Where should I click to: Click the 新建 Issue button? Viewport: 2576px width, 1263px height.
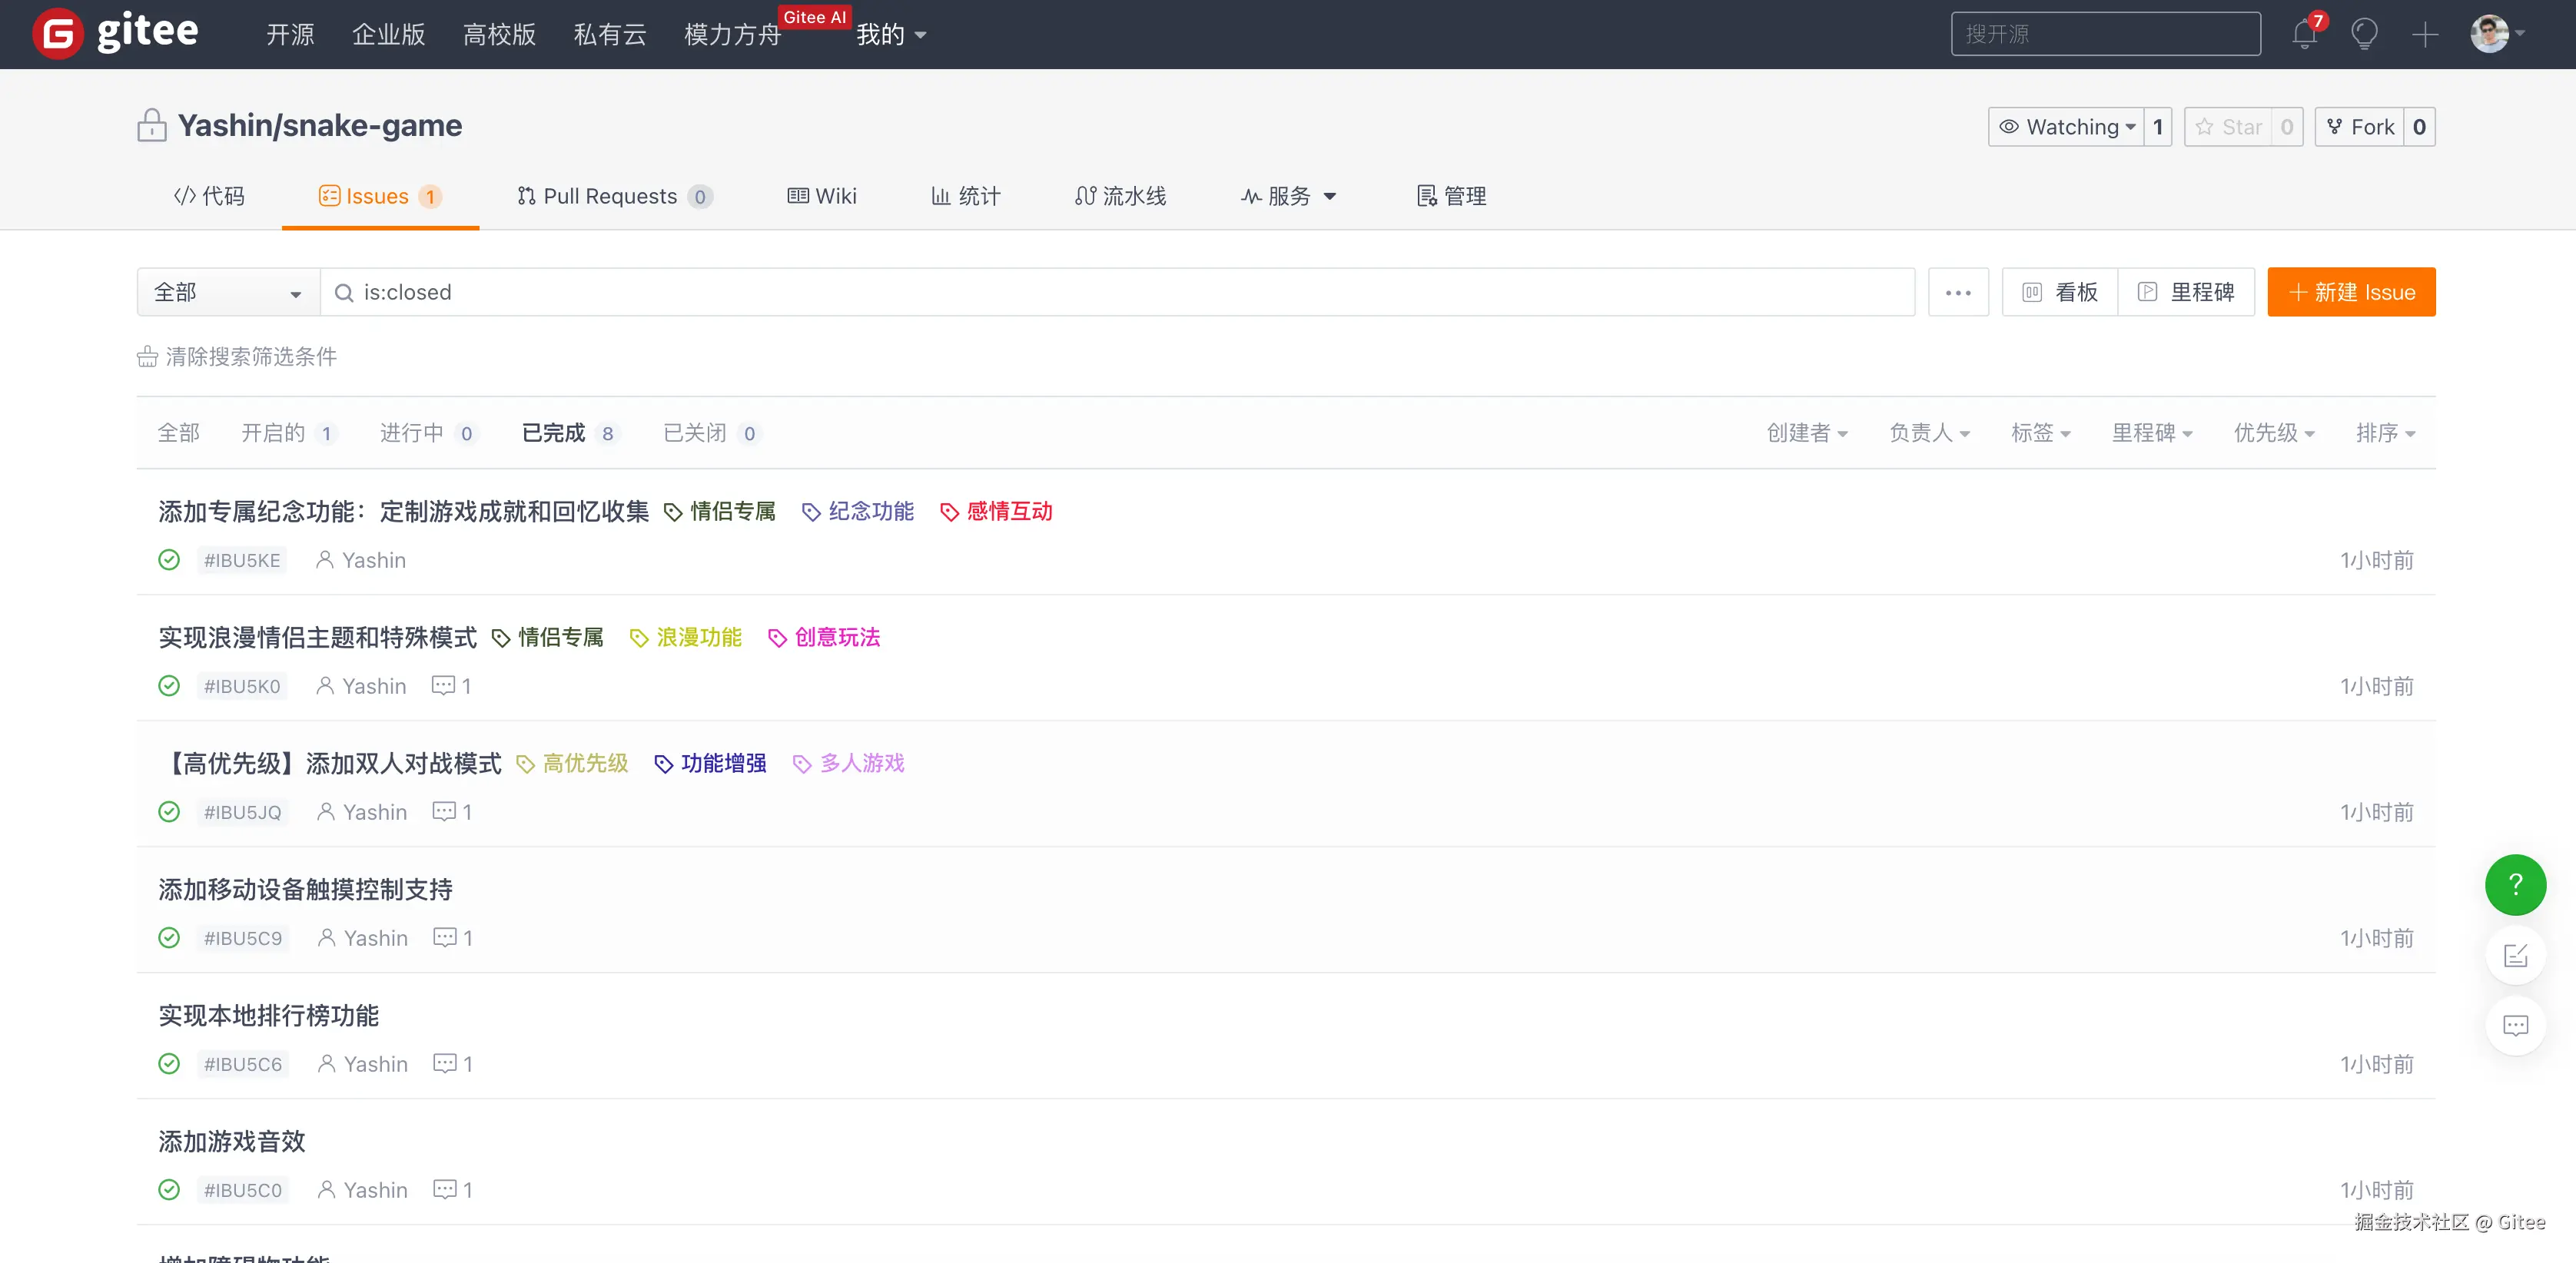(2350, 292)
